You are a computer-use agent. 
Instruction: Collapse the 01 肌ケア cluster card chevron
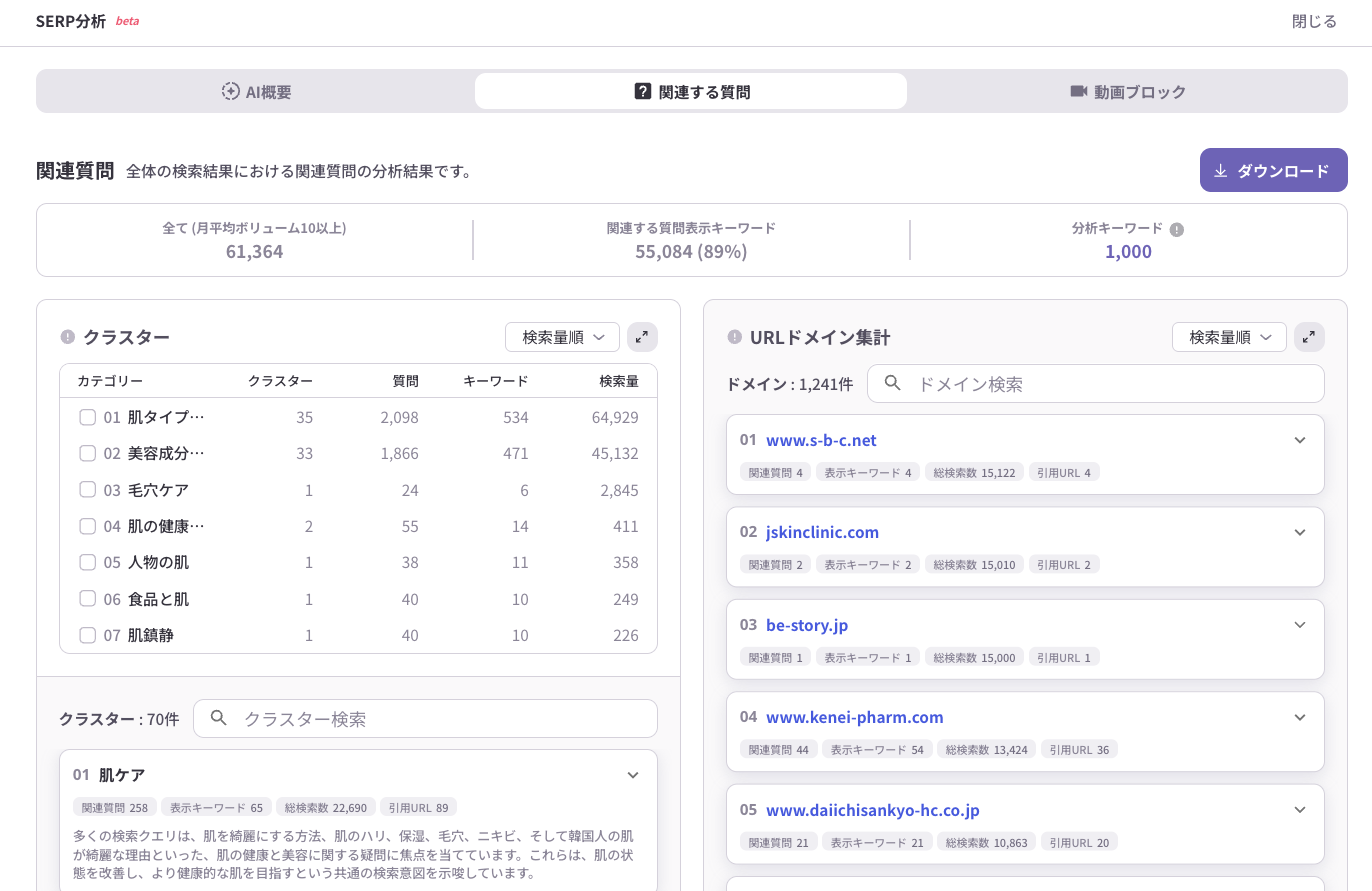click(633, 775)
